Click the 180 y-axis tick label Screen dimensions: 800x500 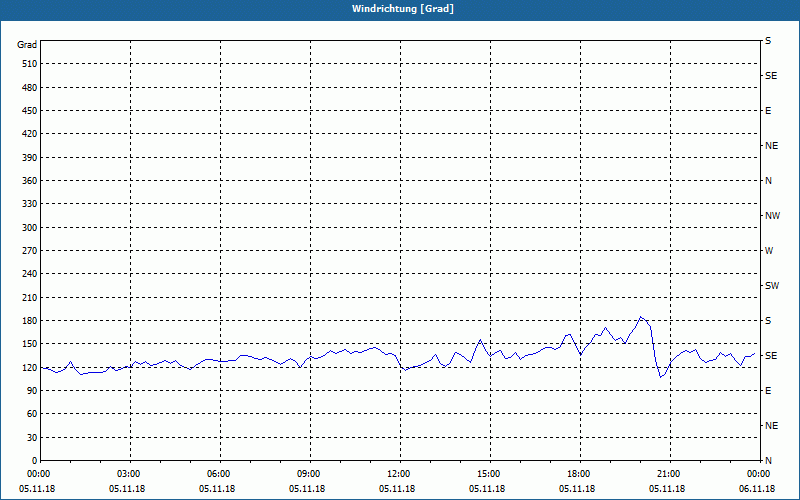click(30, 321)
